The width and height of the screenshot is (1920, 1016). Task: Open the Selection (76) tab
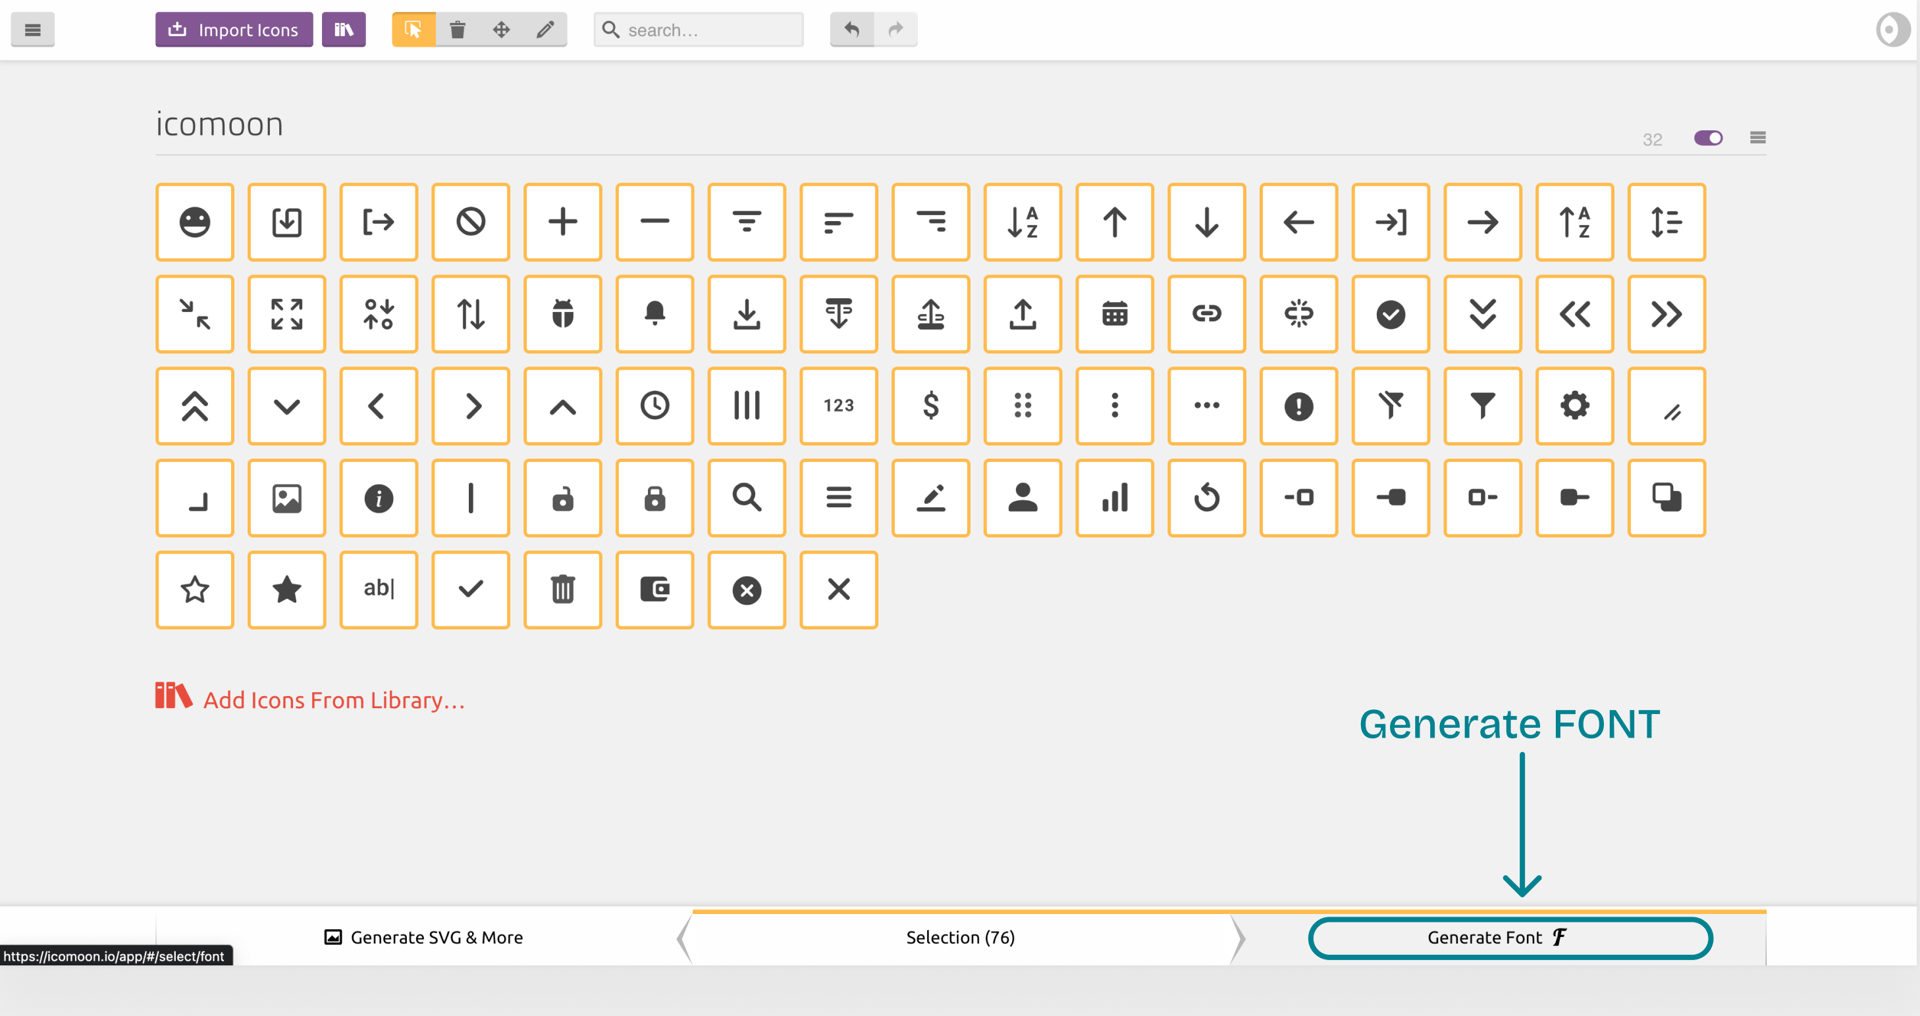click(x=960, y=937)
